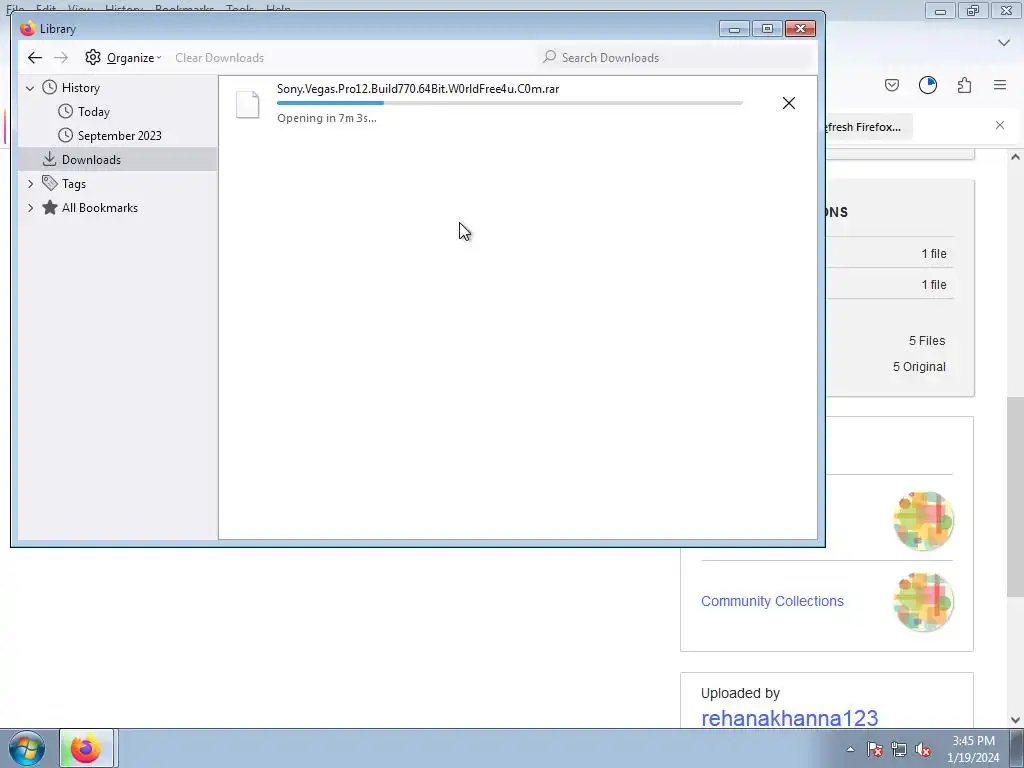
Task: Open Action Center flag icon
Action: click(x=874, y=750)
